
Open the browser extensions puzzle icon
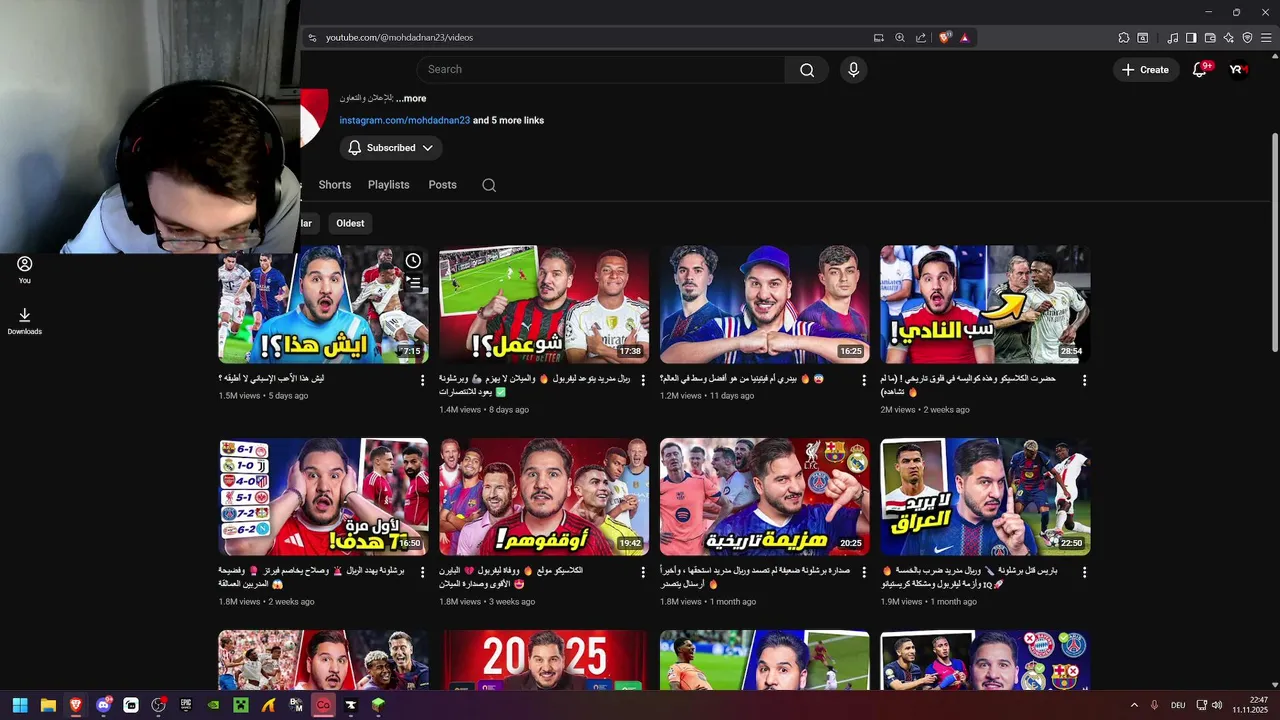point(1124,38)
